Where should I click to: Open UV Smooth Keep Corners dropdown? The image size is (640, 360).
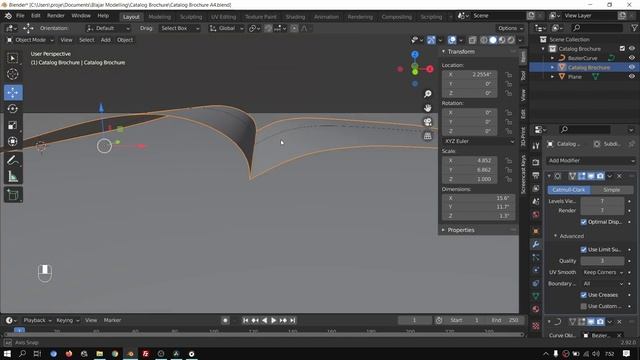602,272
